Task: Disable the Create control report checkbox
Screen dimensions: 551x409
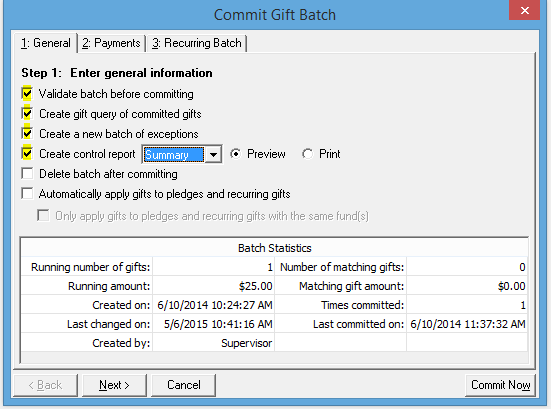Action: pos(27,154)
